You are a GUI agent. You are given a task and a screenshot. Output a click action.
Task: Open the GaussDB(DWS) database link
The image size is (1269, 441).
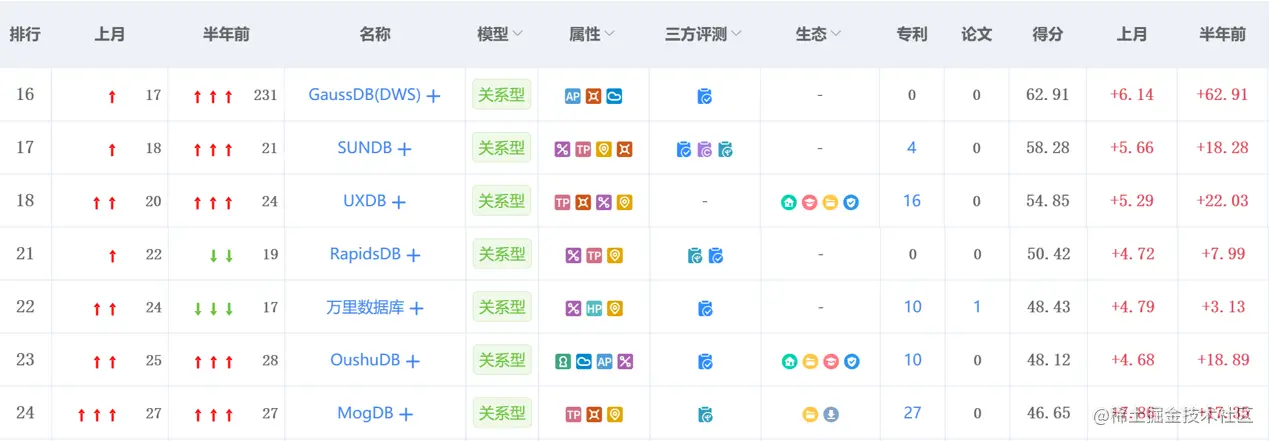[365, 95]
